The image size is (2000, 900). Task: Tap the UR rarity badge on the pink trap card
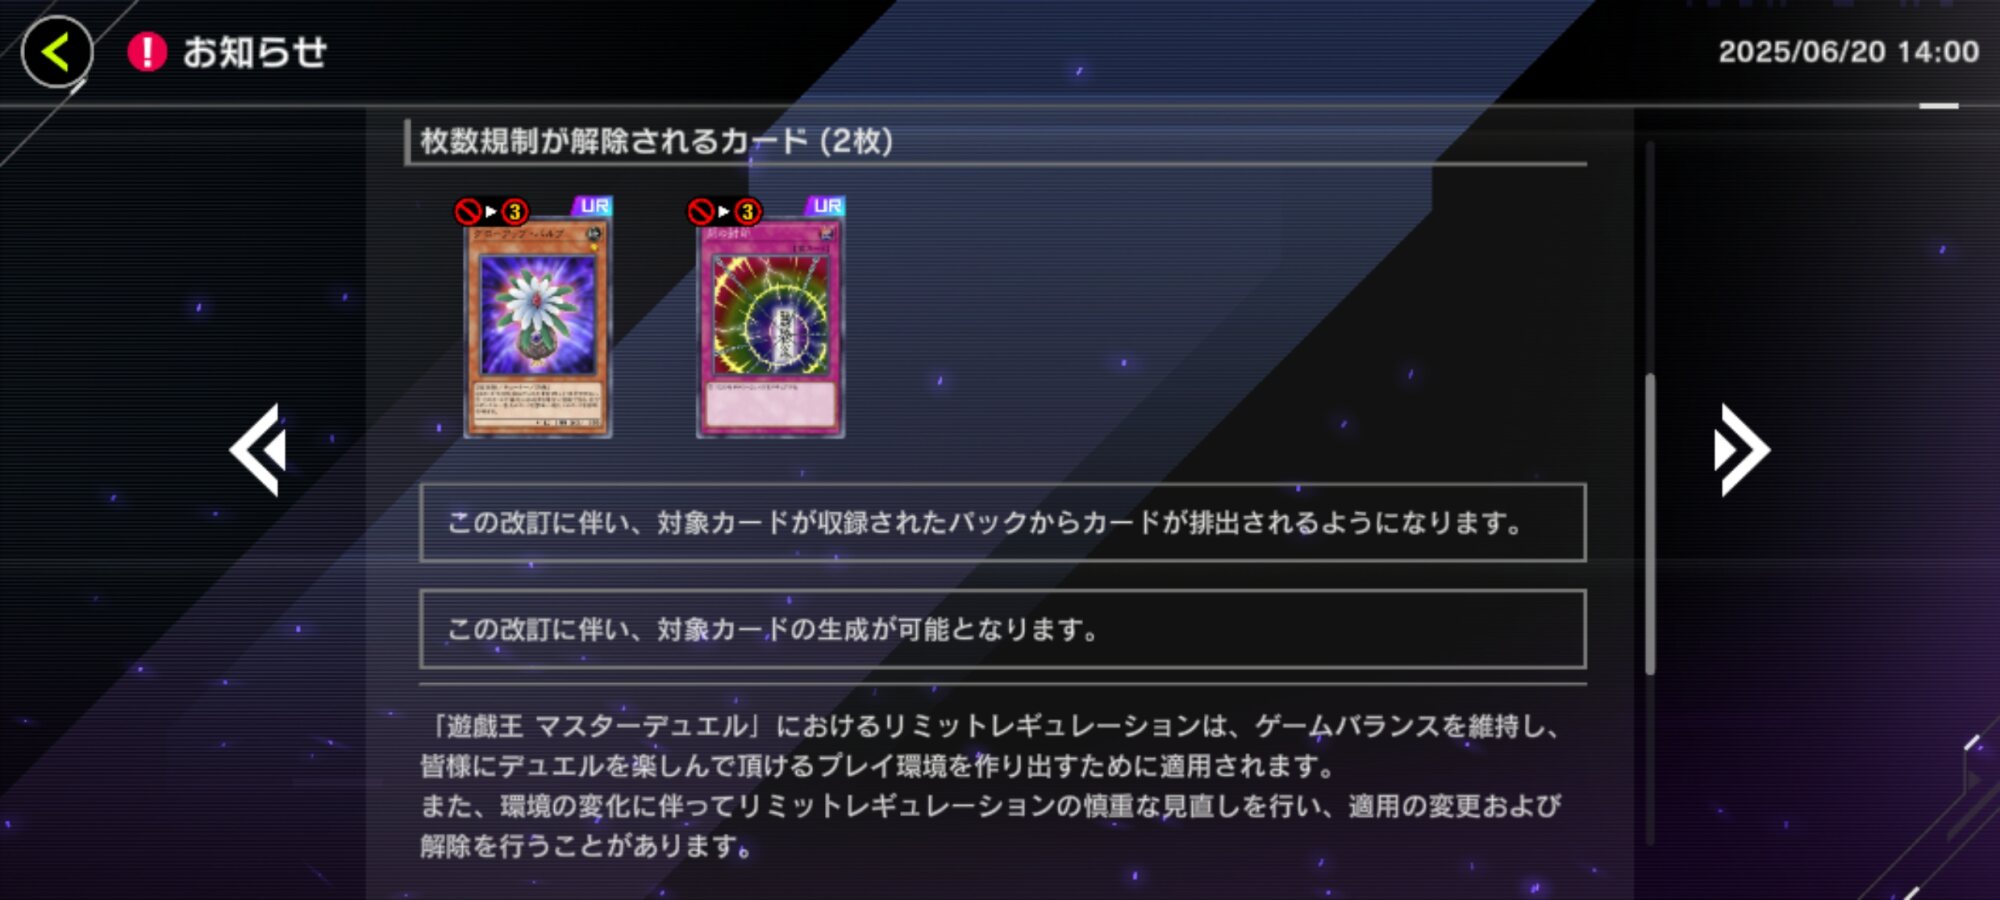(826, 206)
